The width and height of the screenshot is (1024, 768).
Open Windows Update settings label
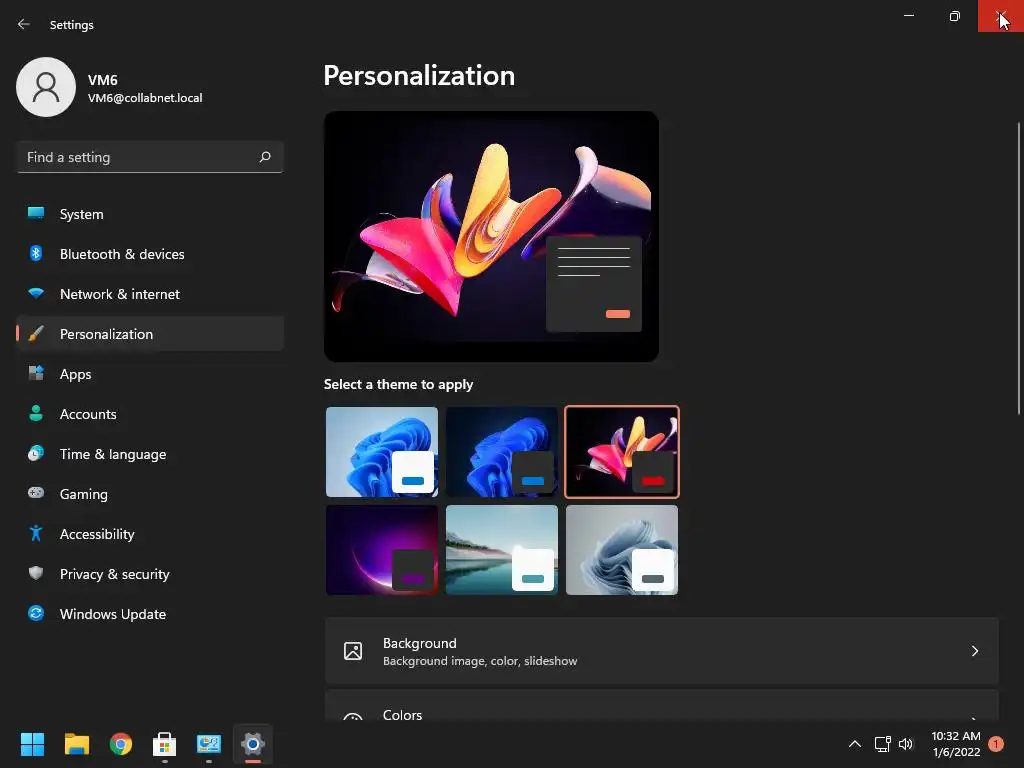pyautogui.click(x=113, y=614)
